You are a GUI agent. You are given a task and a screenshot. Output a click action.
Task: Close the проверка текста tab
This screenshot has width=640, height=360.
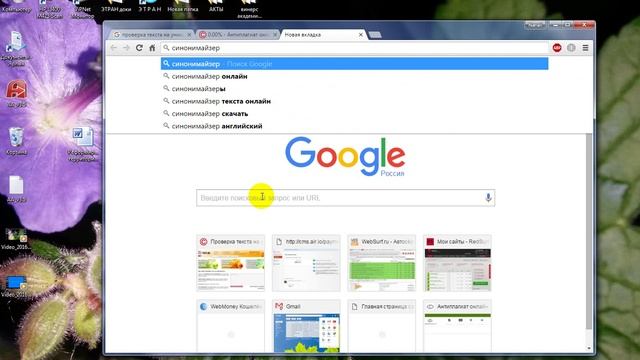click(x=189, y=35)
